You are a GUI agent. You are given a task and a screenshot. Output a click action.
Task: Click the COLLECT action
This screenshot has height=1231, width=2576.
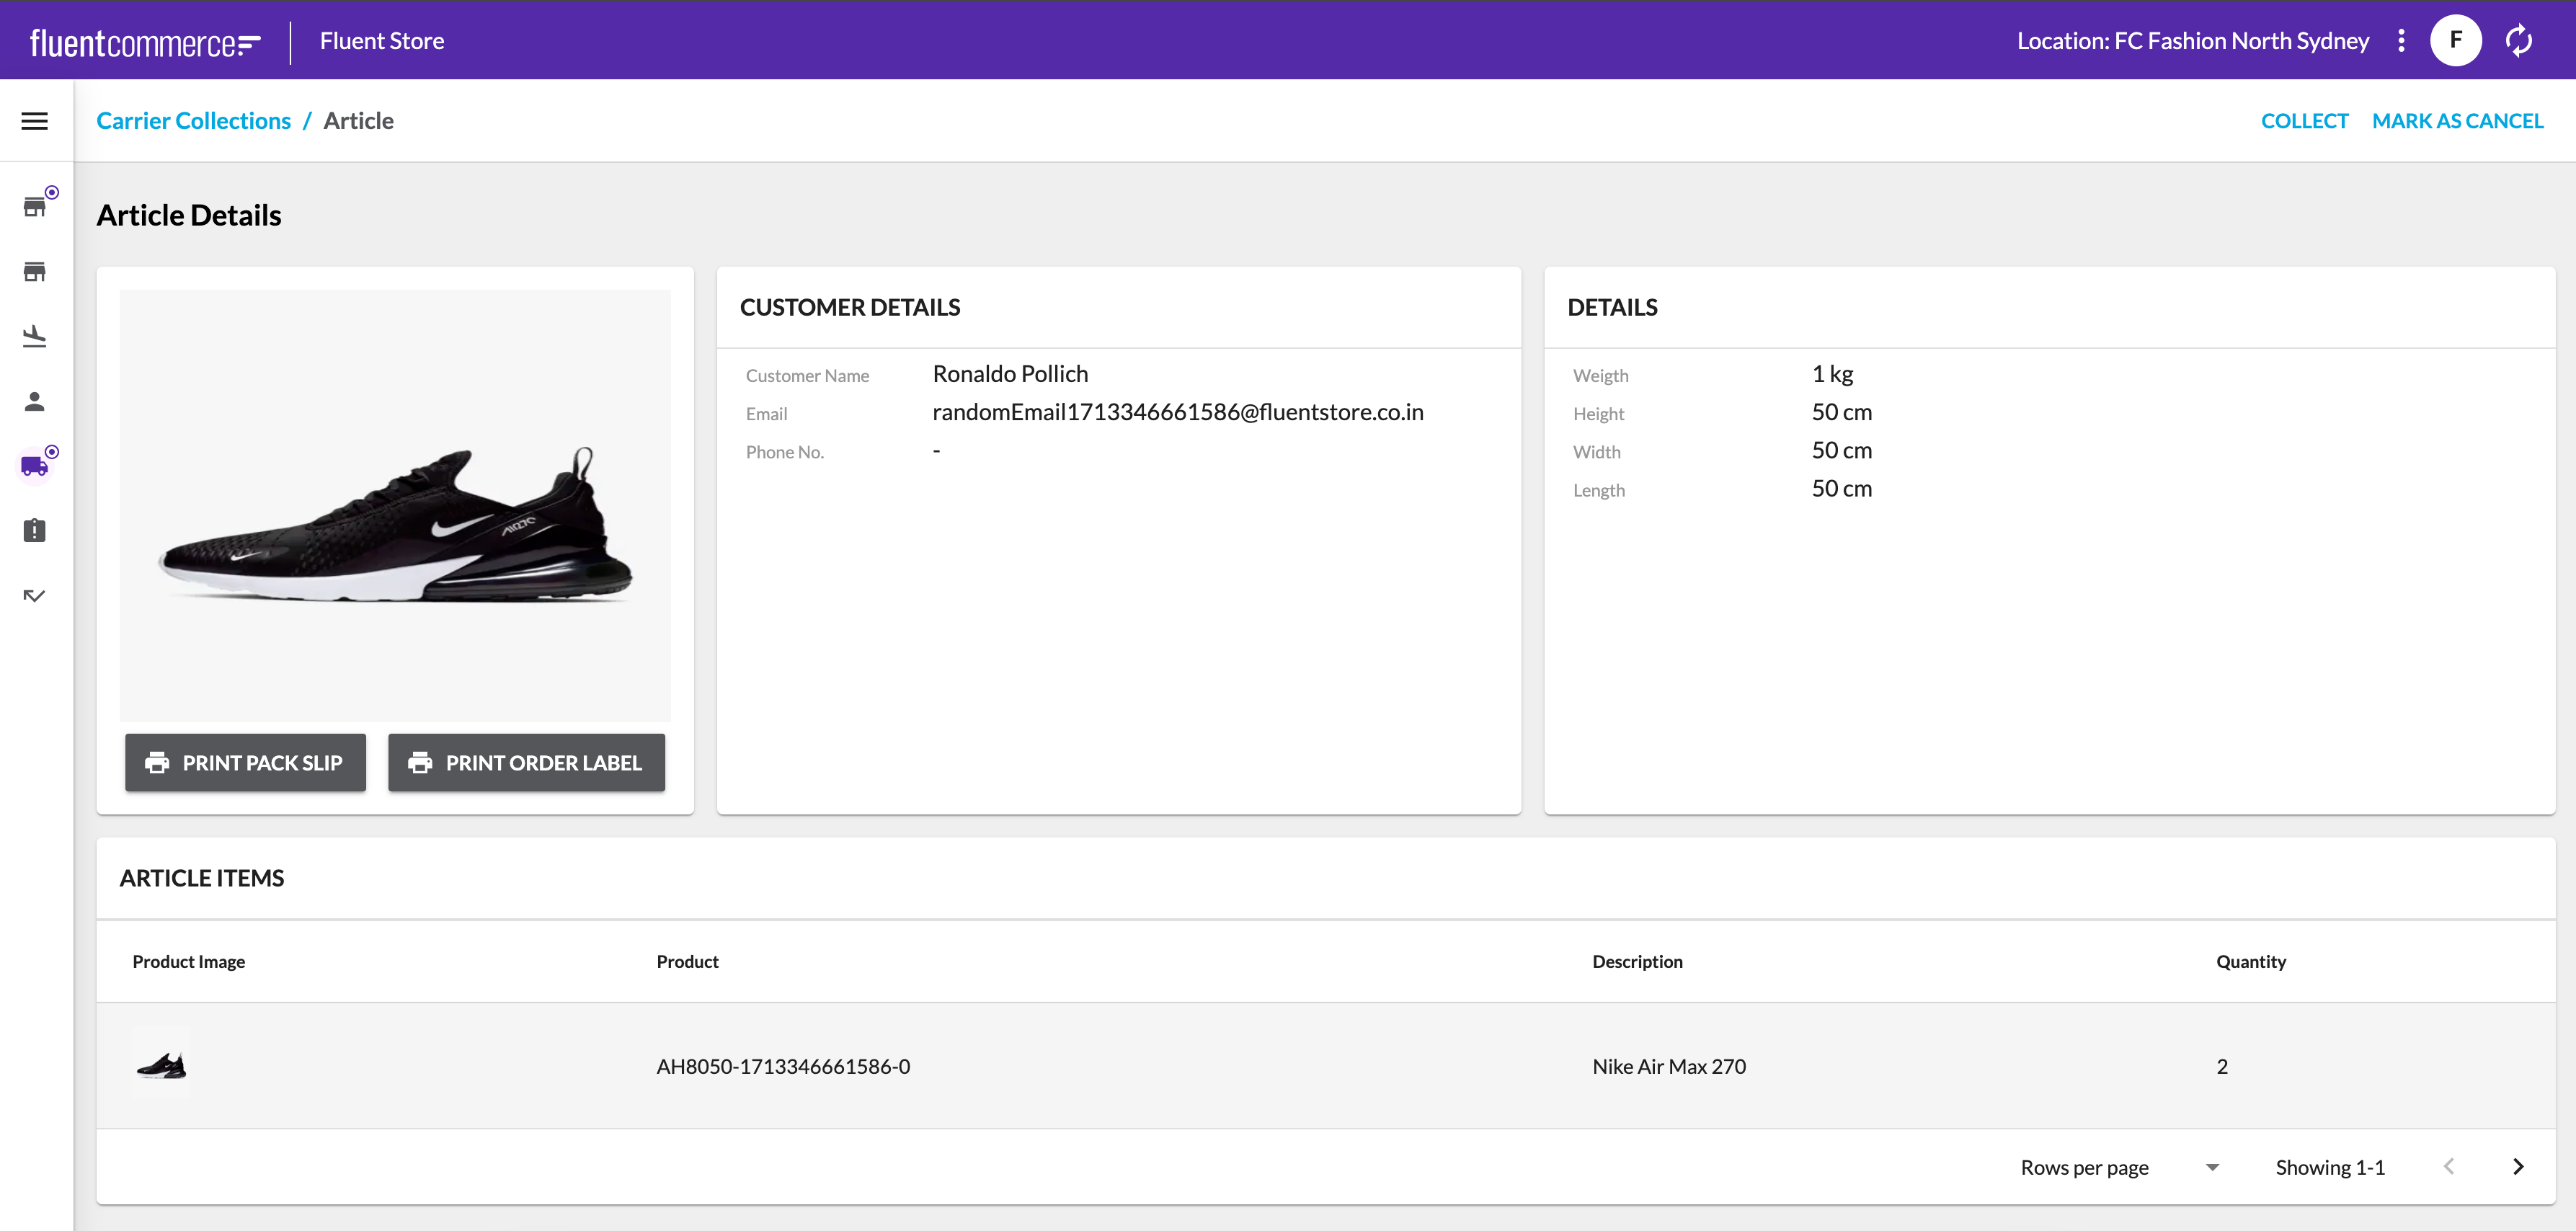tap(2304, 121)
